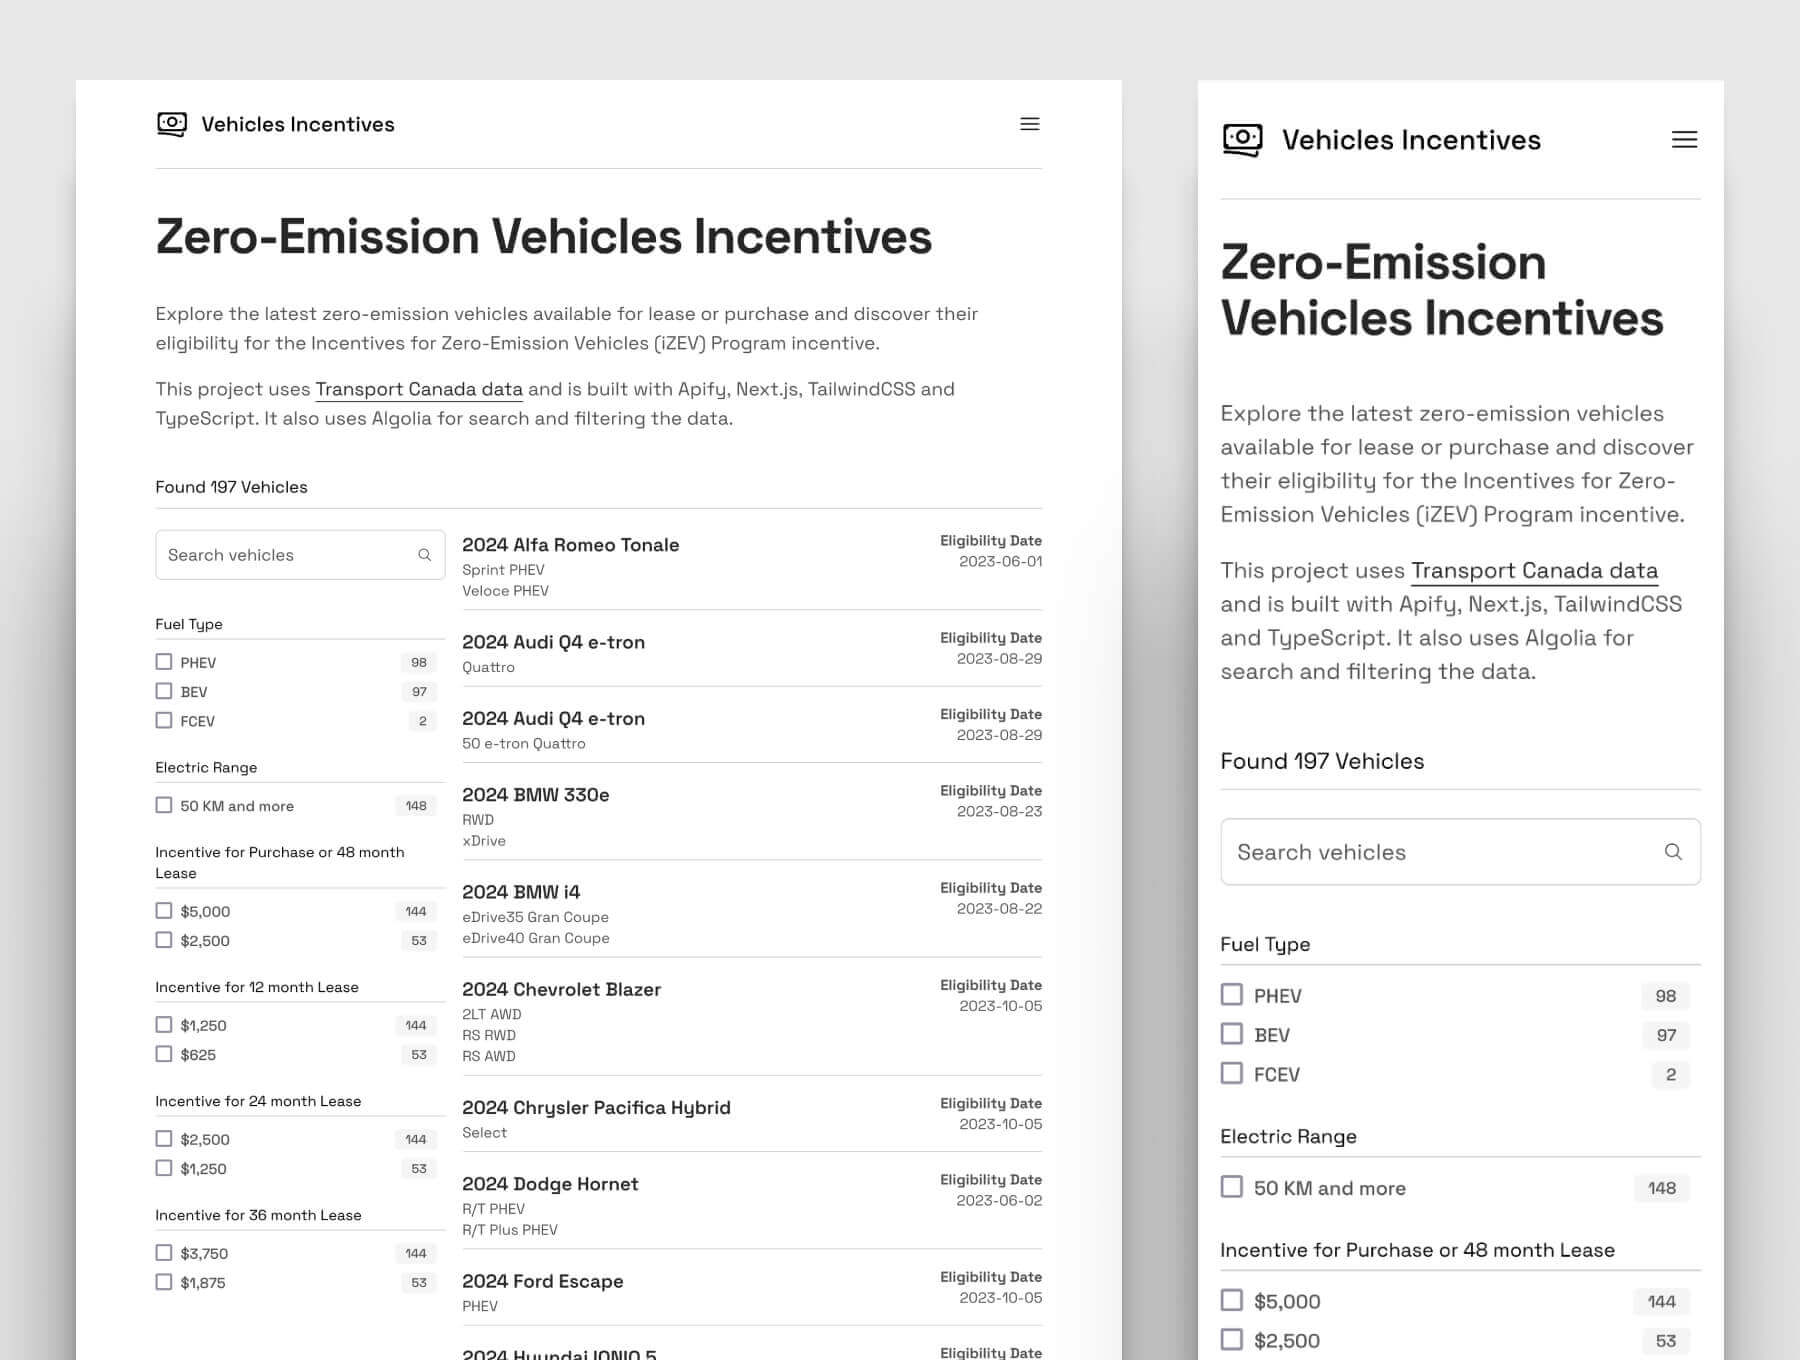Check PHEV fuel type in mobile view
The height and width of the screenshot is (1360, 1800).
[x=1232, y=995]
